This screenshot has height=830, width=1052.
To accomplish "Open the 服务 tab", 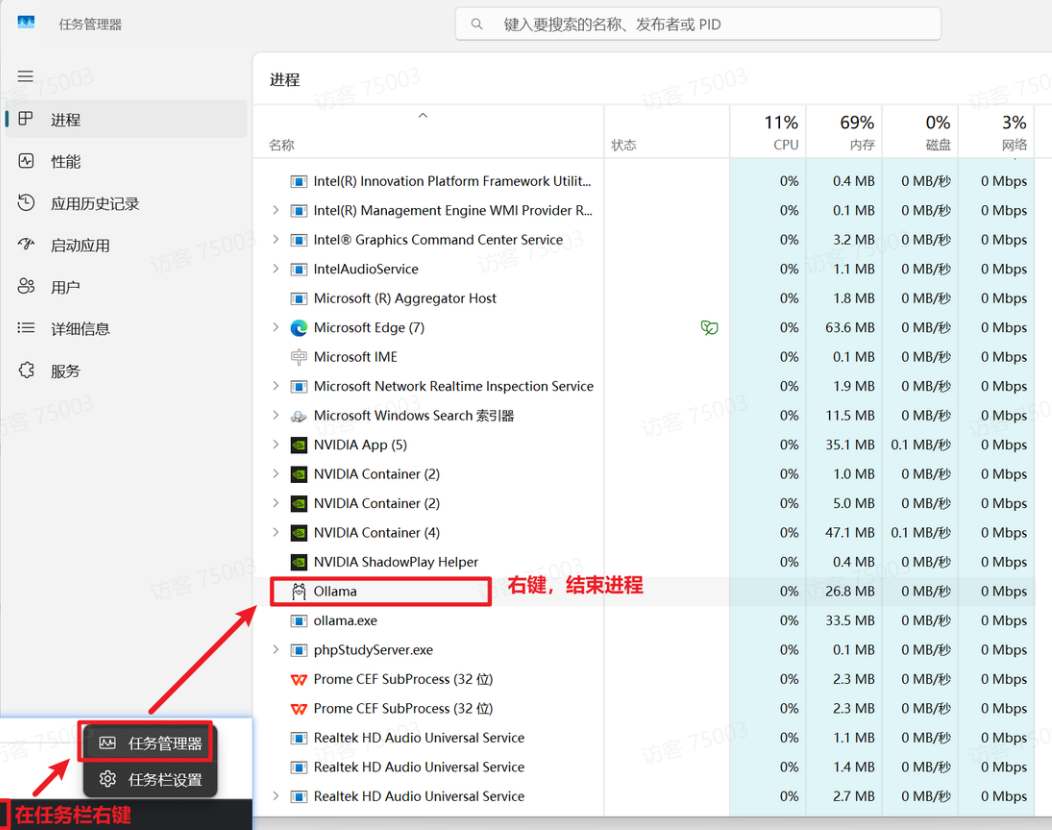I will pyautogui.click(x=126, y=370).
